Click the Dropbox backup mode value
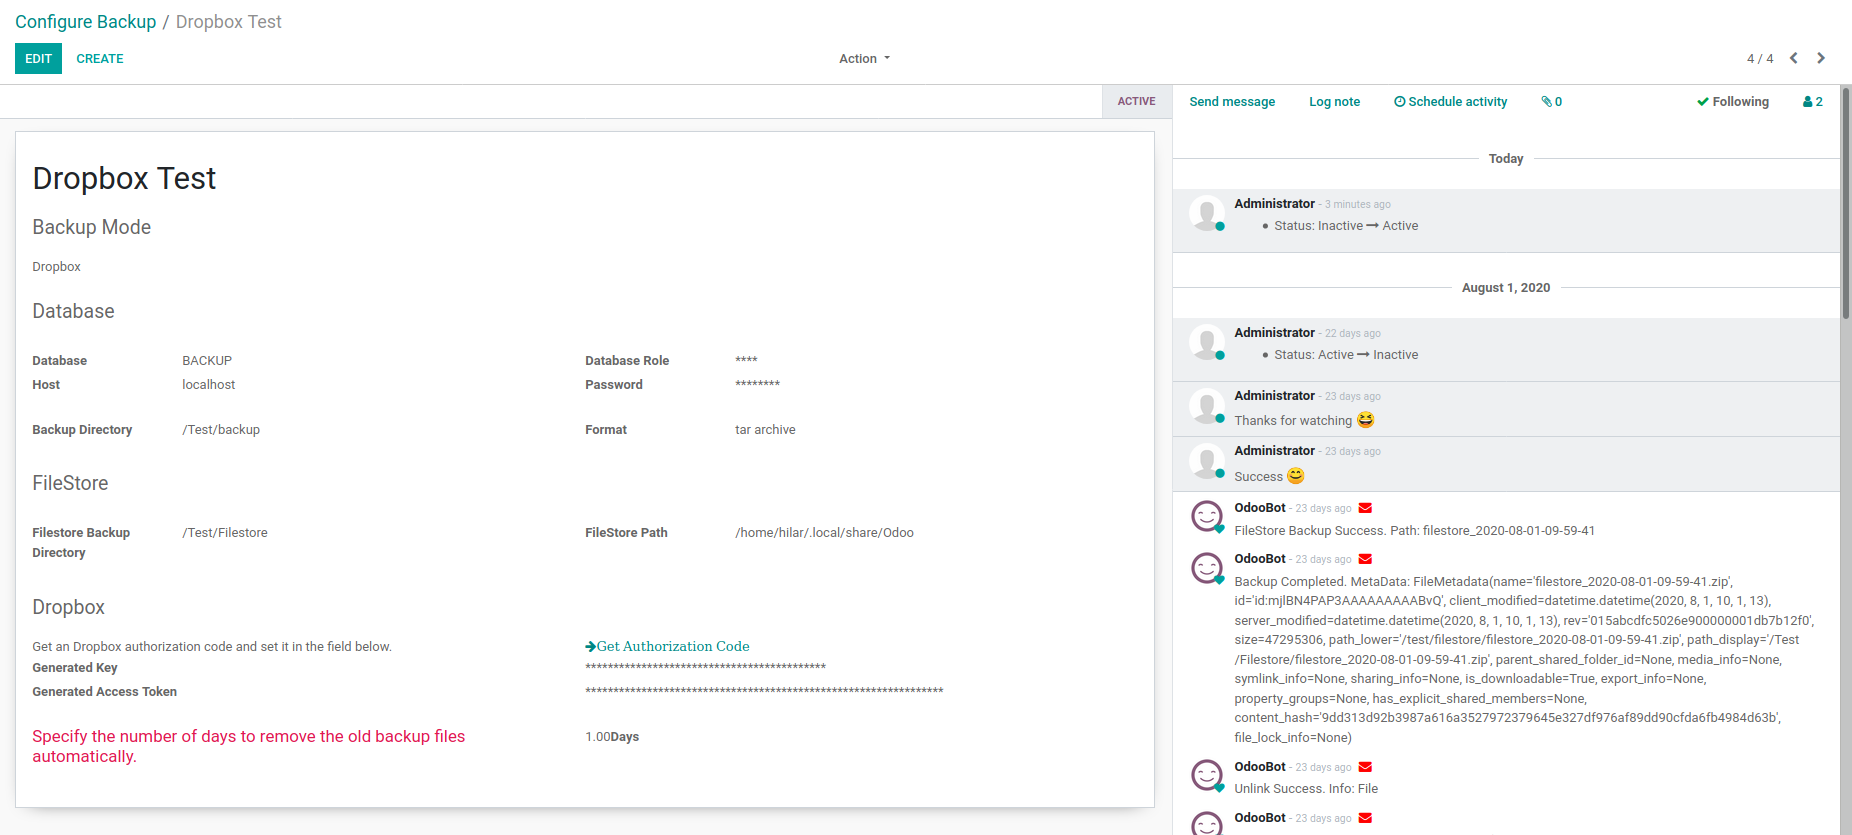The image size is (1852, 835). pos(56,267)
